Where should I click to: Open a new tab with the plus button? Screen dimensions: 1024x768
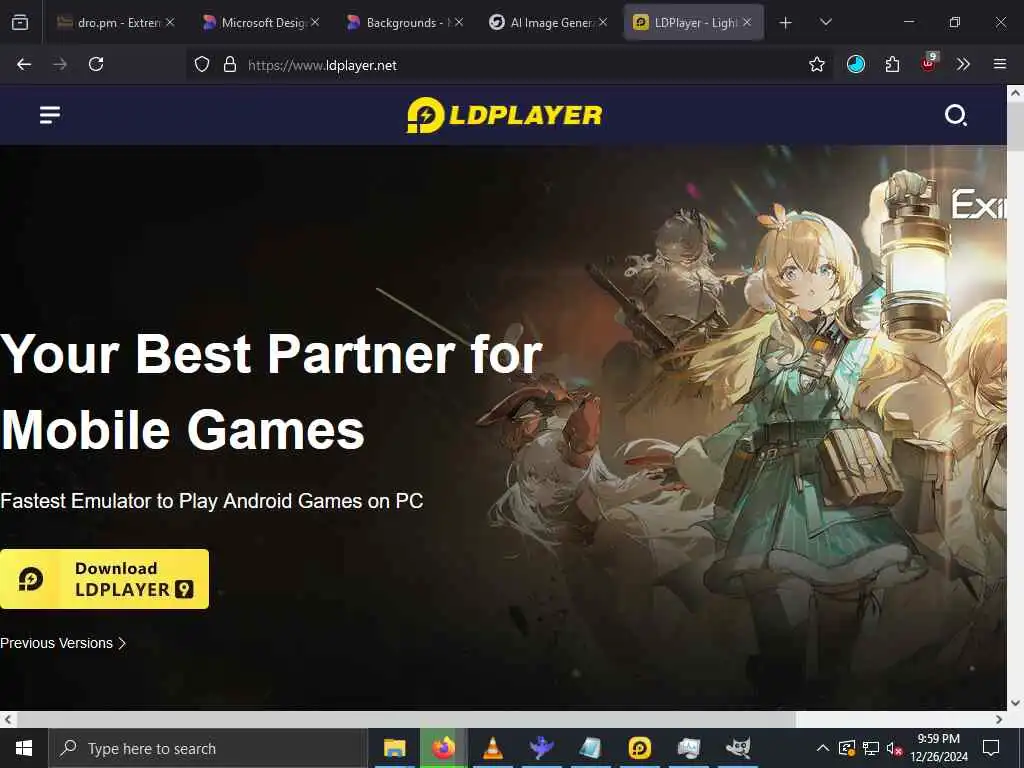coord(786,23)
